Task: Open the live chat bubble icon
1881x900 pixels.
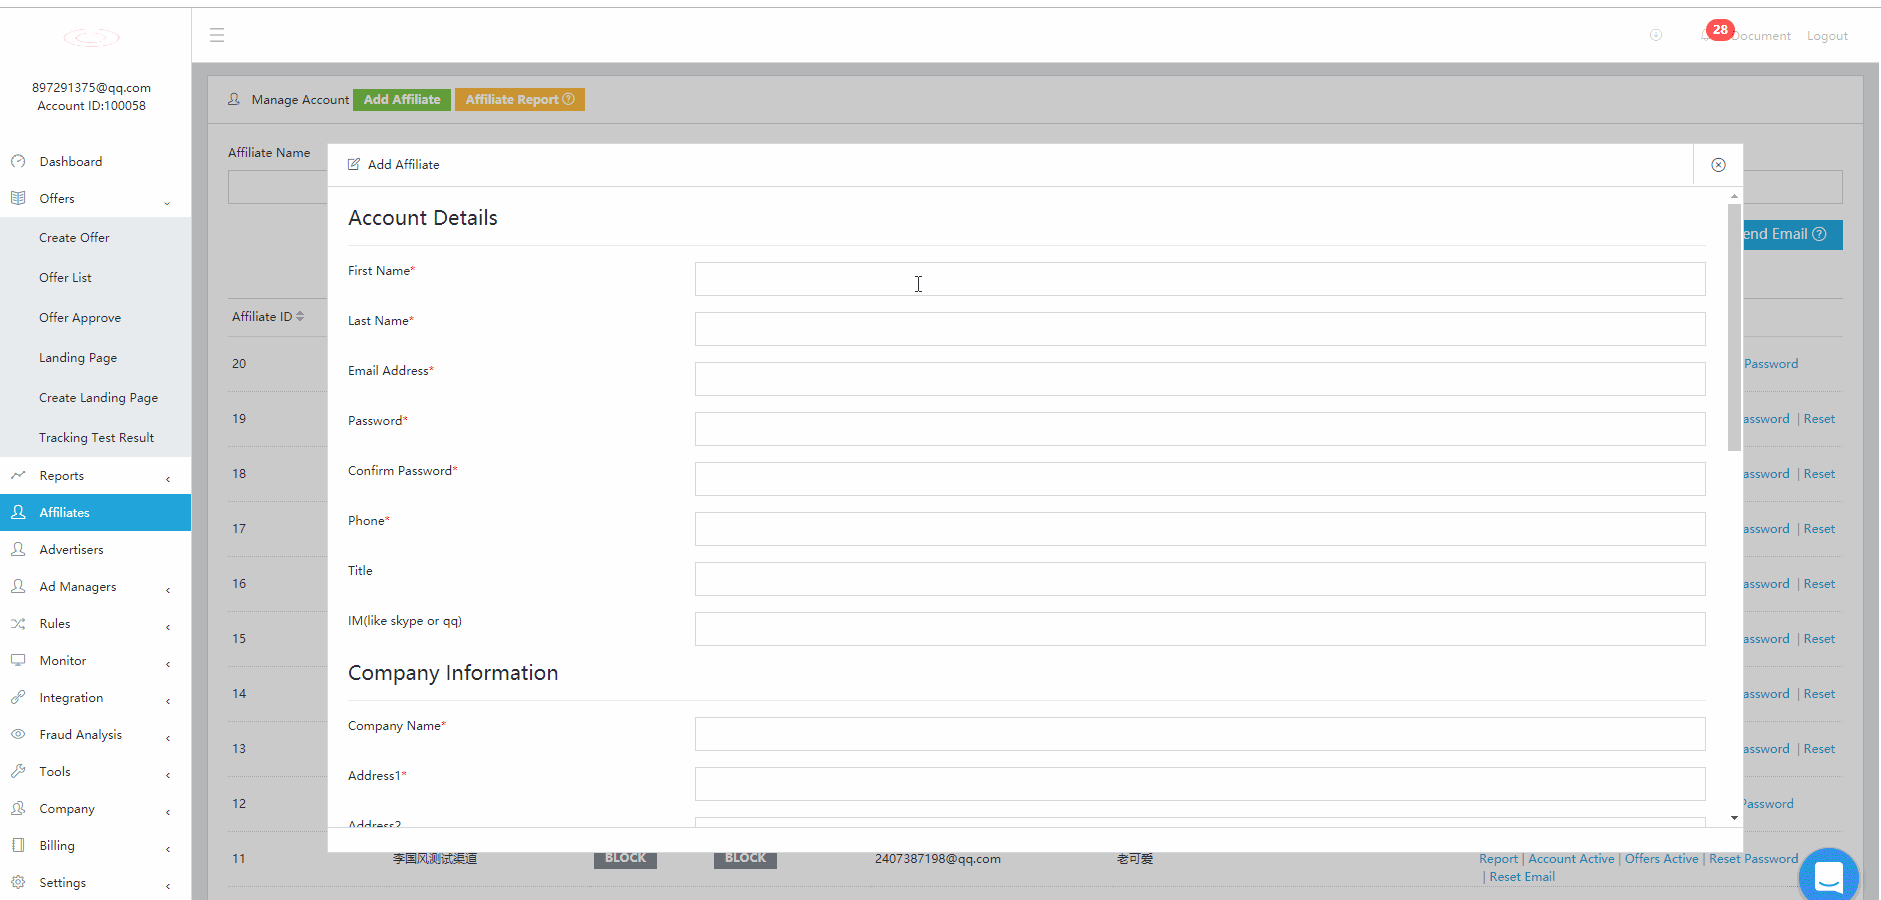Action: (1828, 877)
